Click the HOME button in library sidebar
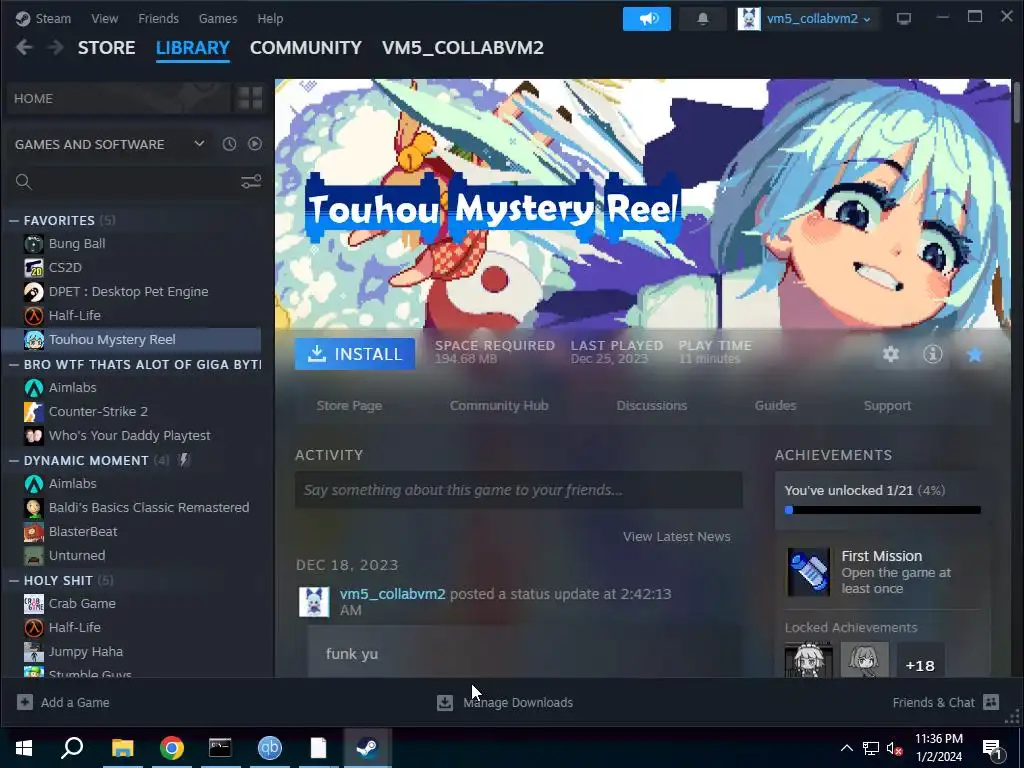This screenshot has width=1024, height=768. (x=119, y=98)
